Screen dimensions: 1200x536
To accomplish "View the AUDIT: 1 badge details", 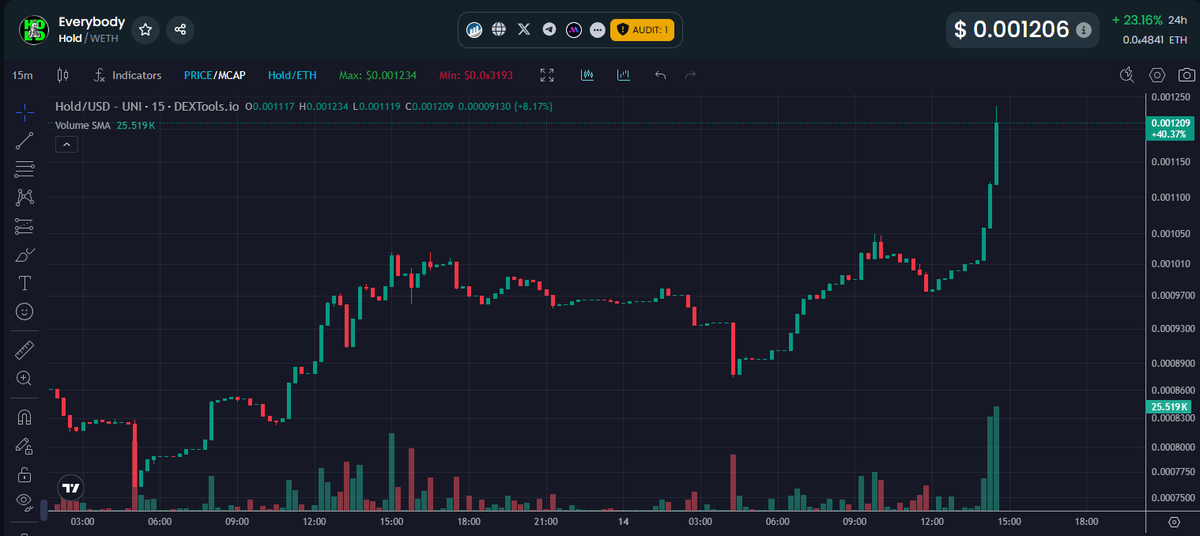I will (642, 30).
